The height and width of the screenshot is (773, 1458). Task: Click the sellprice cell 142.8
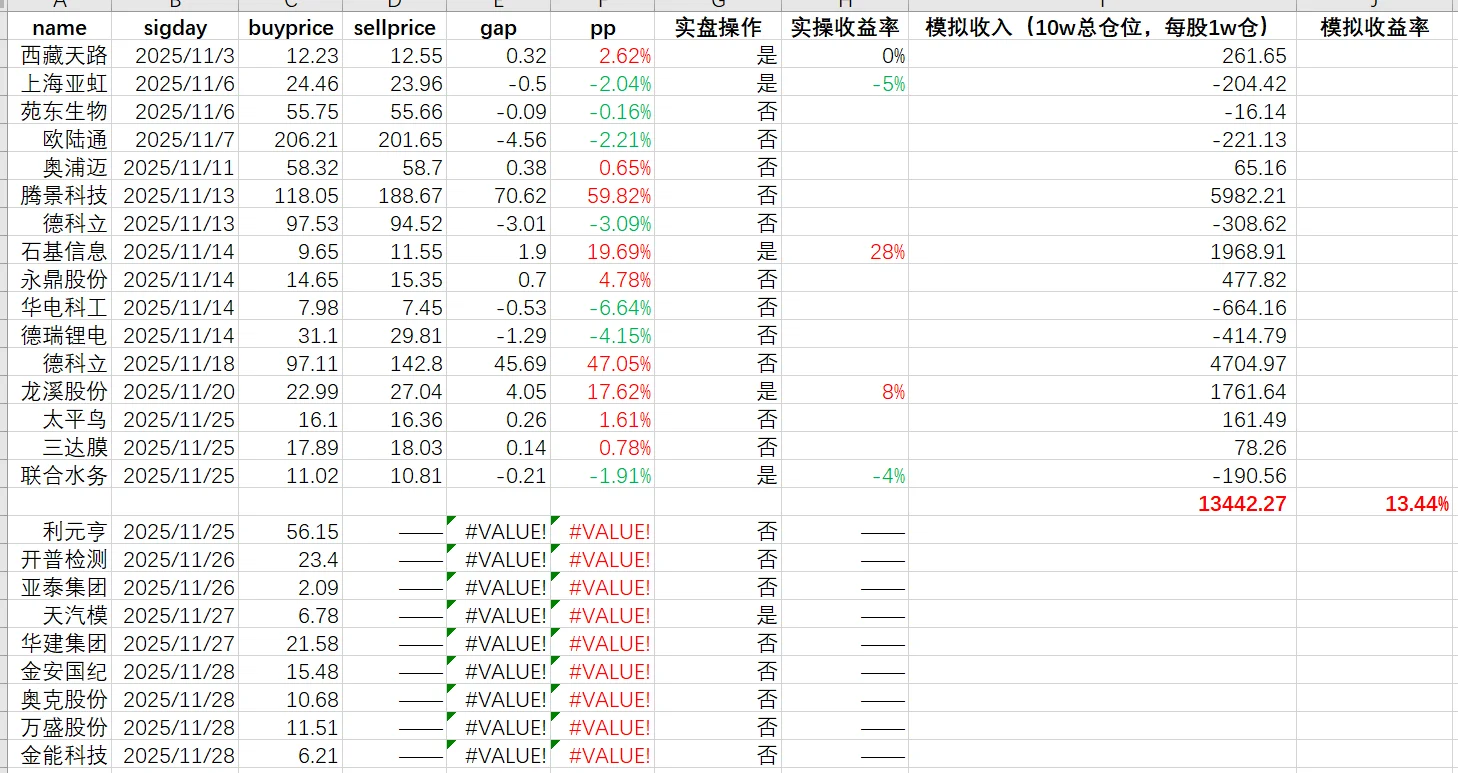pyautogui.click(x=394, y=363)
